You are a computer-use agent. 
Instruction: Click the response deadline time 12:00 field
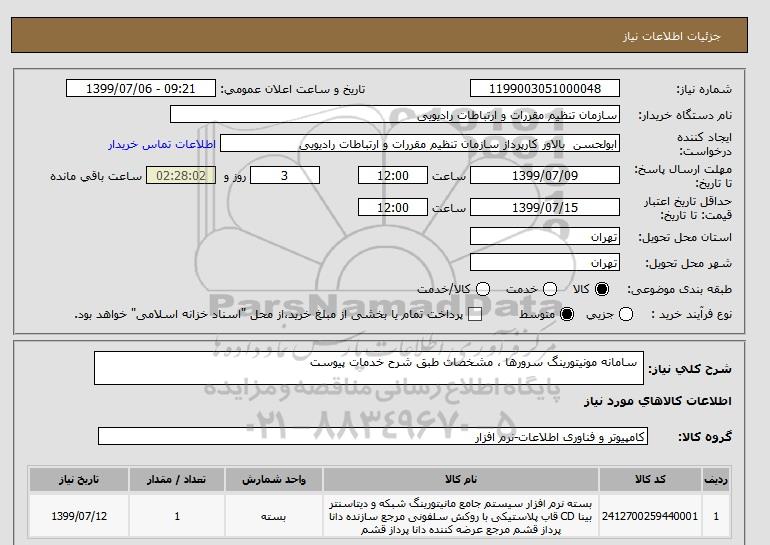pyautogui.click(x=393, y=175)
